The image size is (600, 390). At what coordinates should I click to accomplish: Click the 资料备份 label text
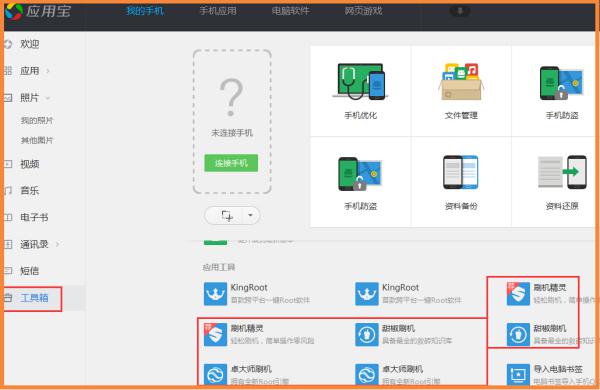coord(461,206)
